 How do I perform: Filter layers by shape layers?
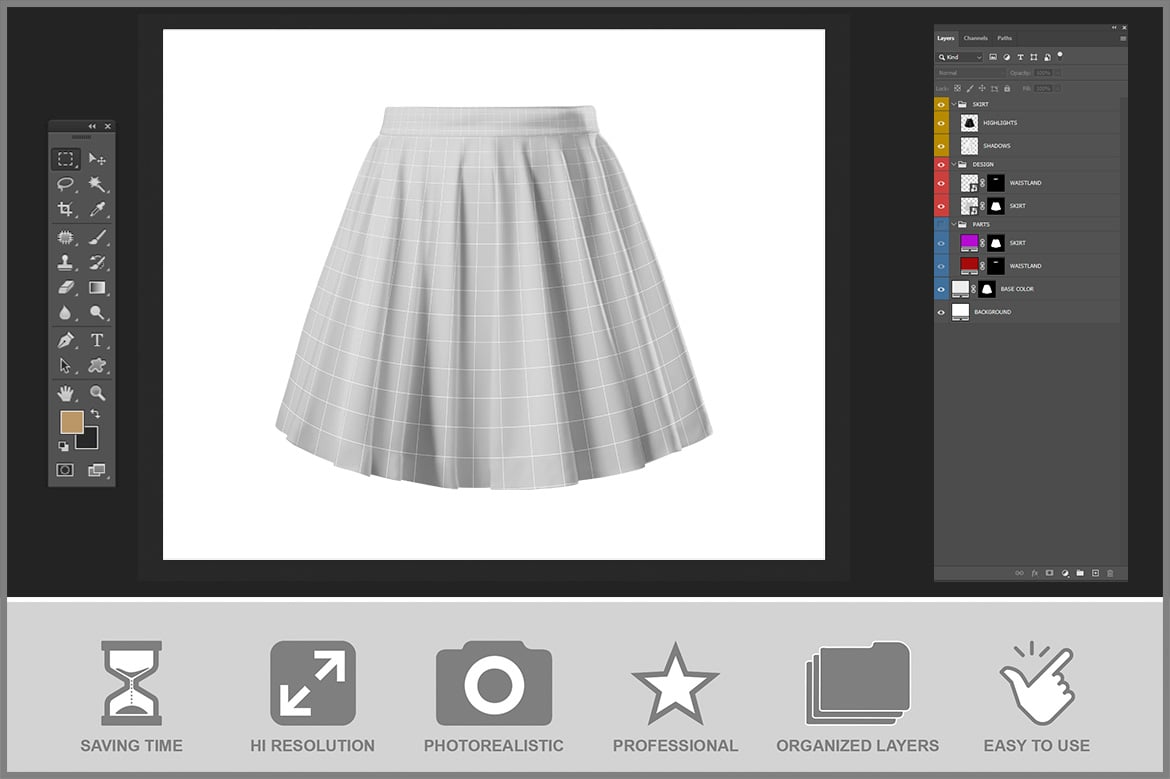point(1033,57)
